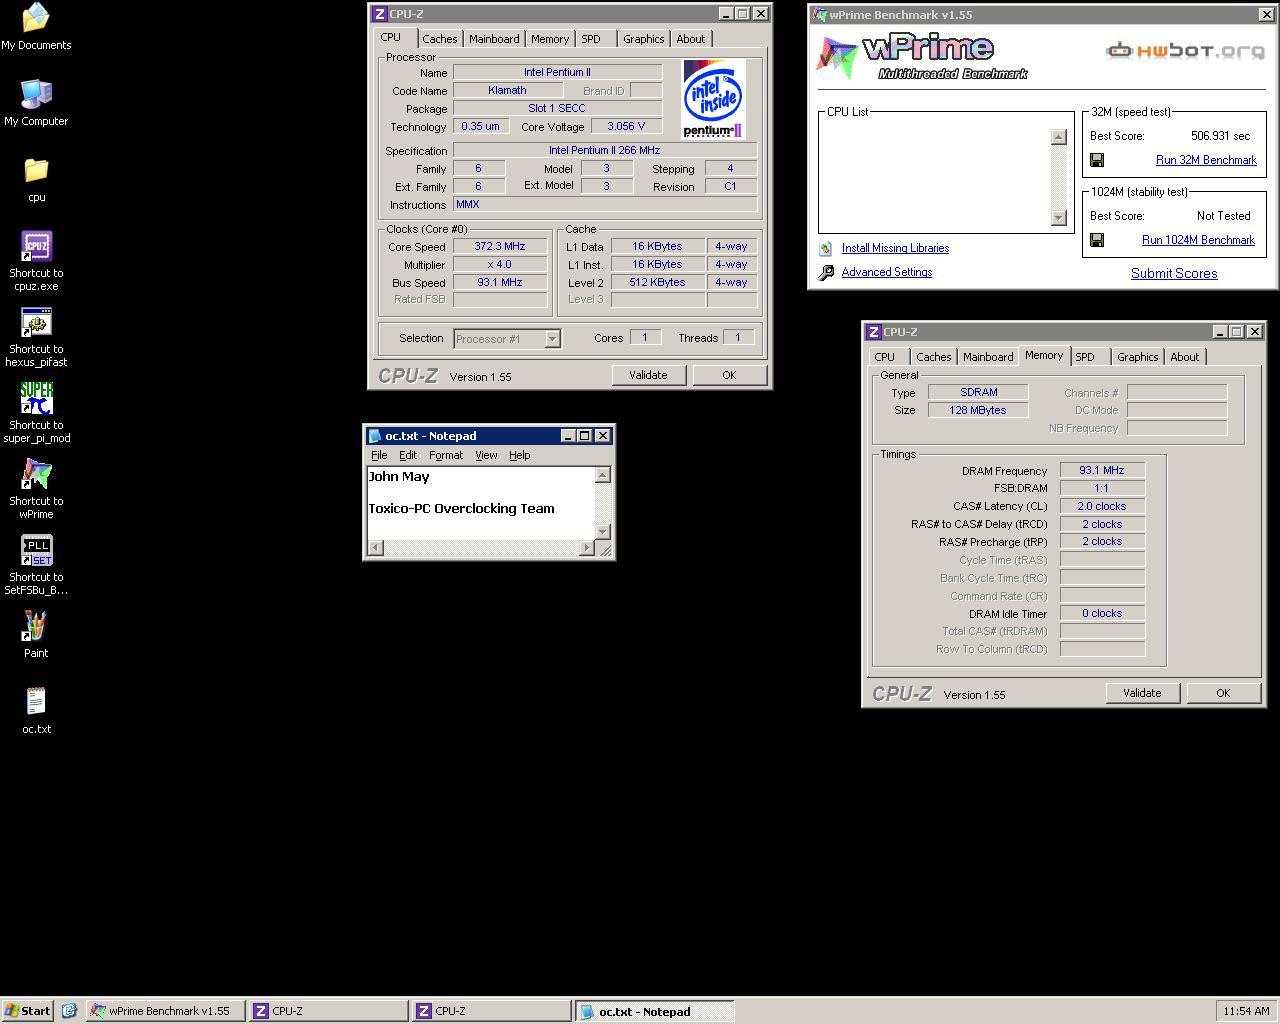Screen dimensions: 1280x1024
Task: Click the wPrime title bar icon
Action: (x=820, y=15)
